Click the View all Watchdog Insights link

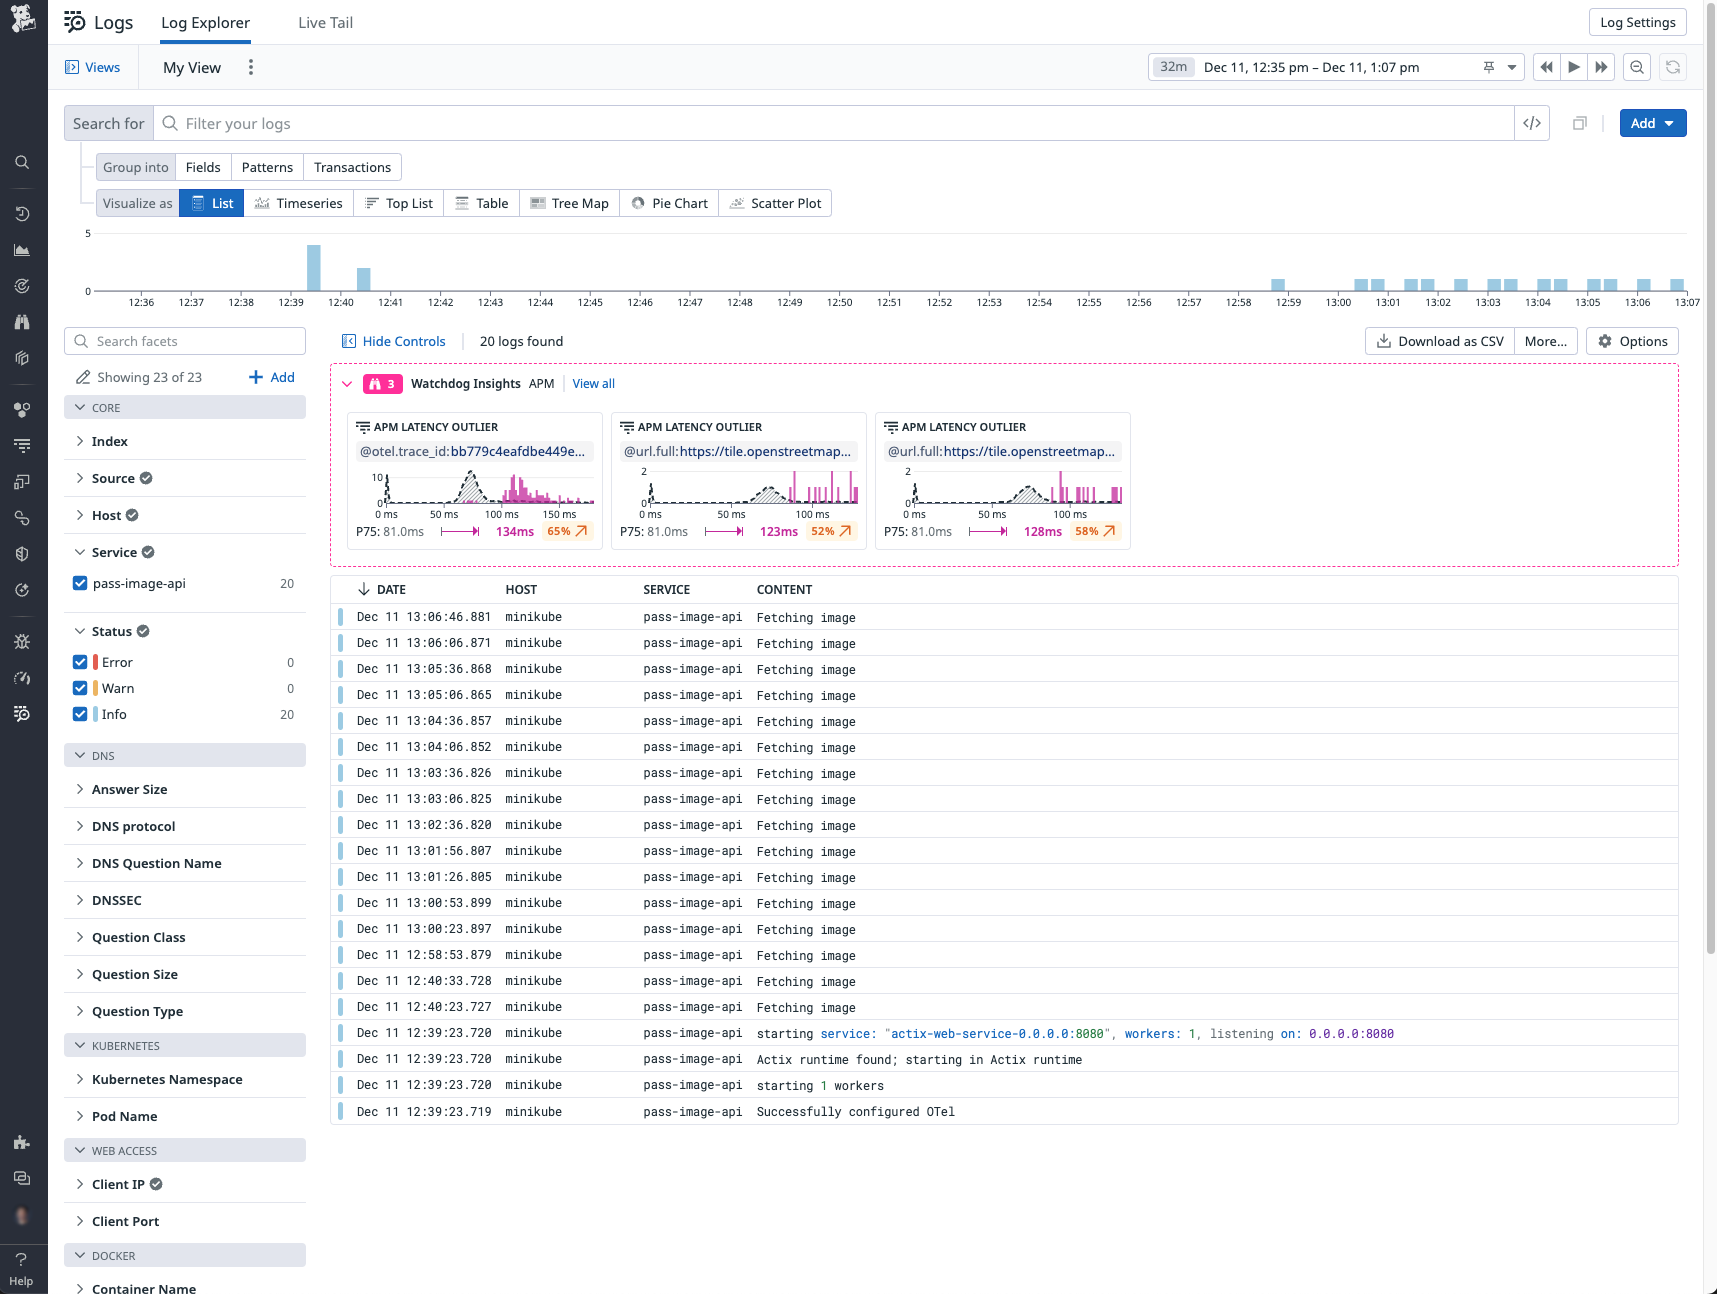click(593, 383)
